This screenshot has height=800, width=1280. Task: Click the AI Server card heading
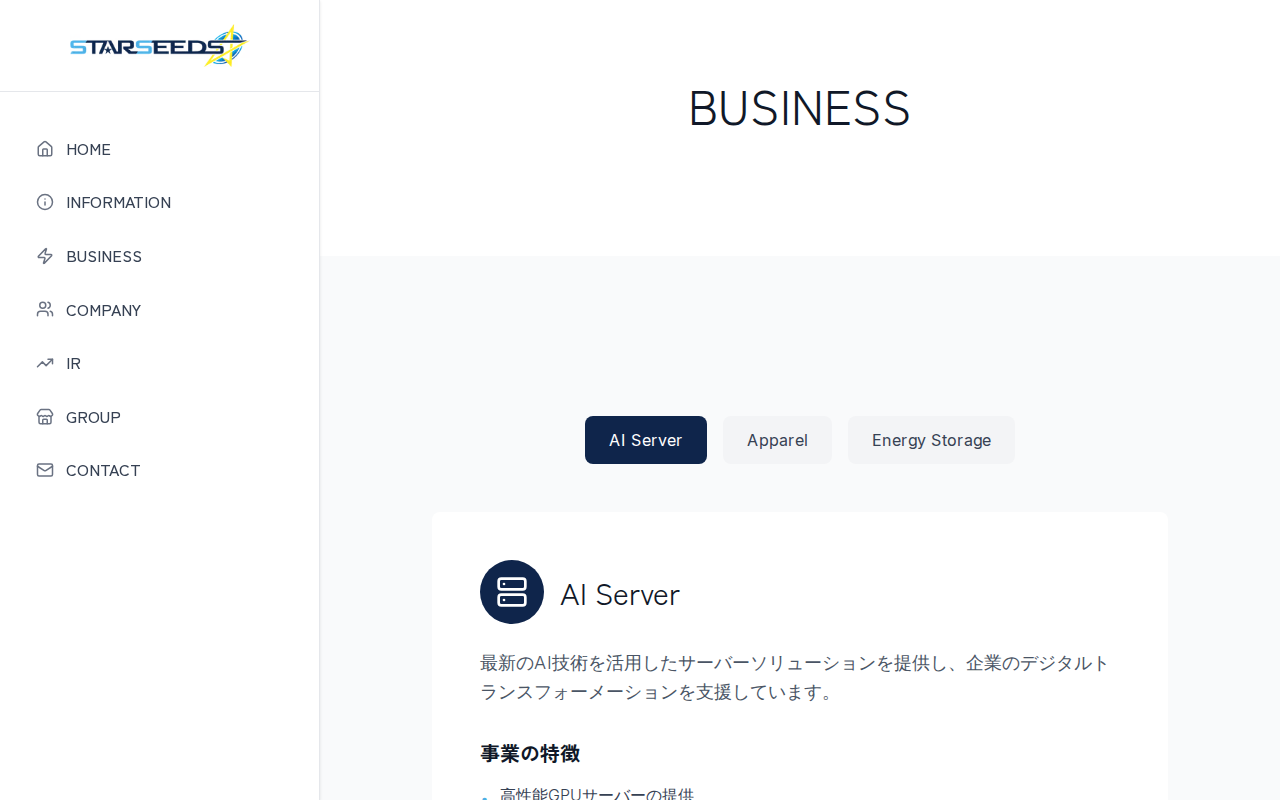(x=620, y=595)
